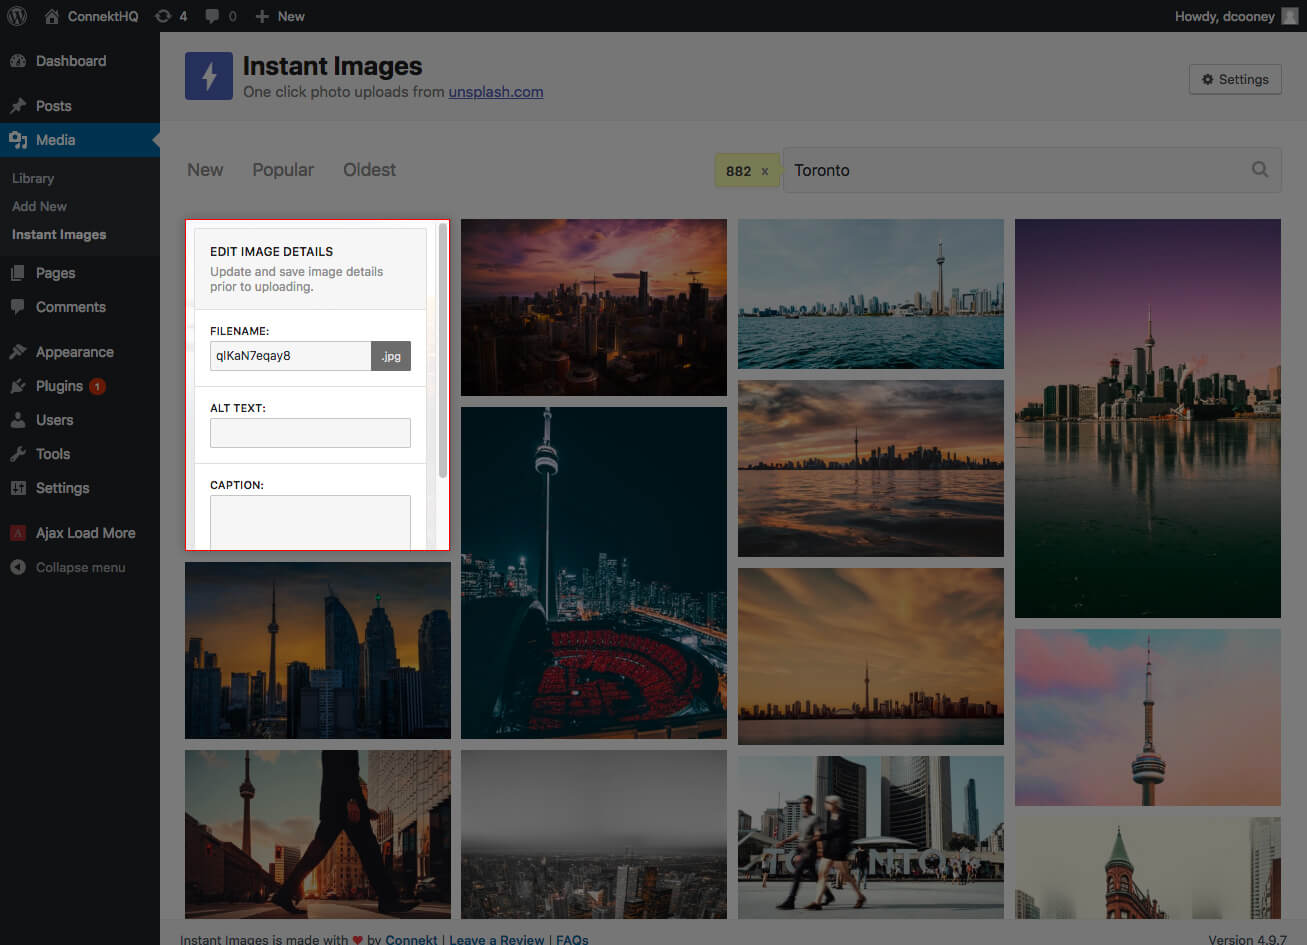The height and width of the screenshot is (945, 1307).
Task: Select the Oldest photos tab
Action: pos(369,170)
